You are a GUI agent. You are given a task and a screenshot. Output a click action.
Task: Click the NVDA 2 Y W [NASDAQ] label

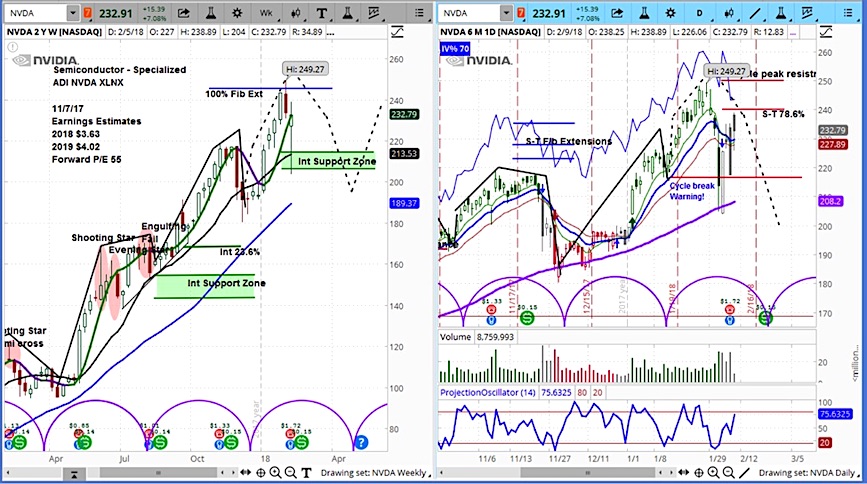54,32
